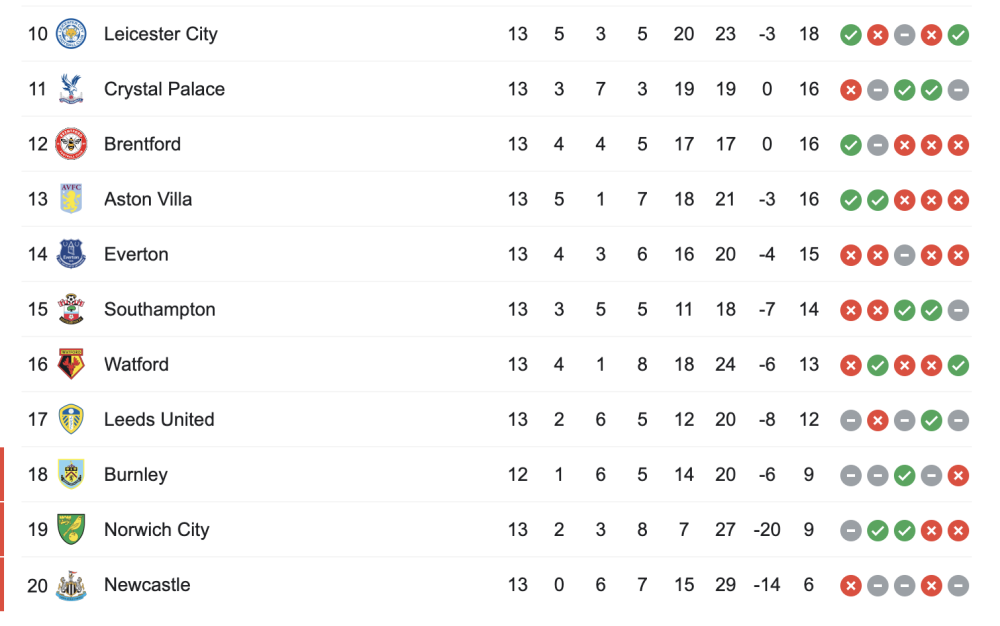Click the Everton club crest

point(71,254)
